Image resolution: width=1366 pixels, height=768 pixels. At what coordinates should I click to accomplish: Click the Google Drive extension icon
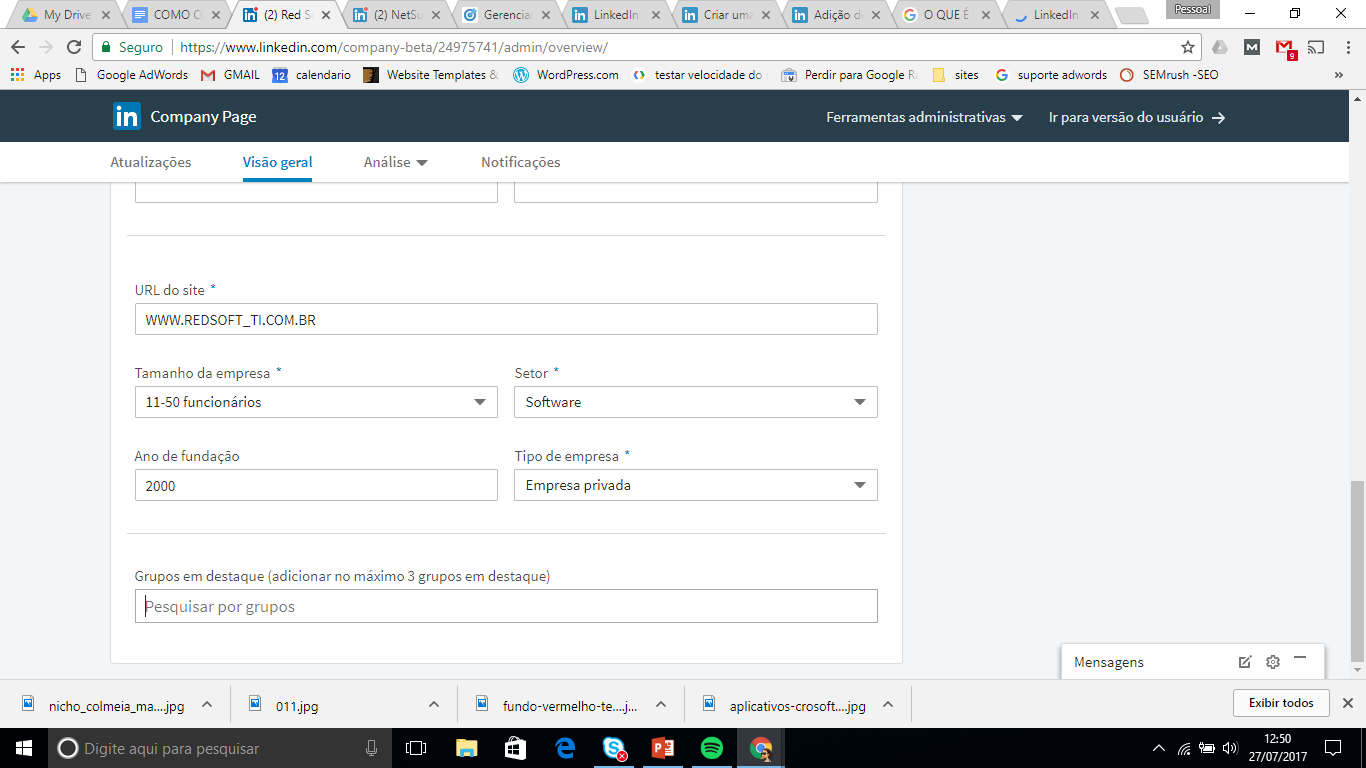point(1219,47)
